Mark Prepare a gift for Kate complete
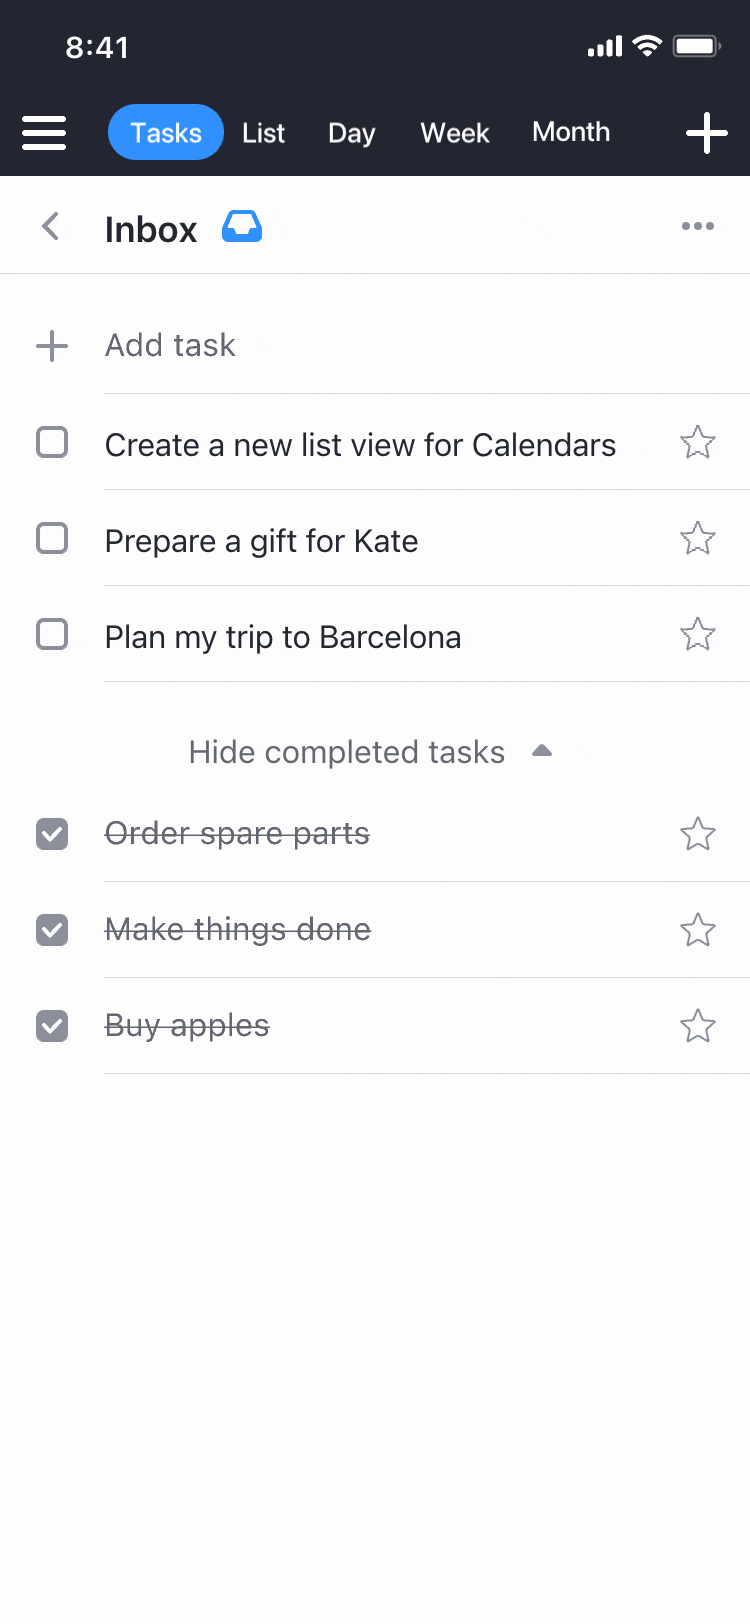The image size is (750, 1624). [52, 539]
